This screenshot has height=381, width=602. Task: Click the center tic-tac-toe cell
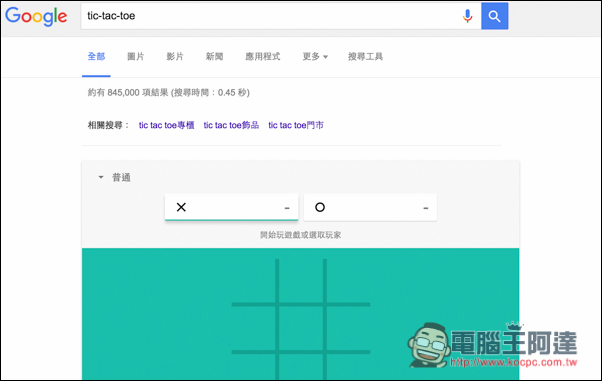(x=301, y=328)
